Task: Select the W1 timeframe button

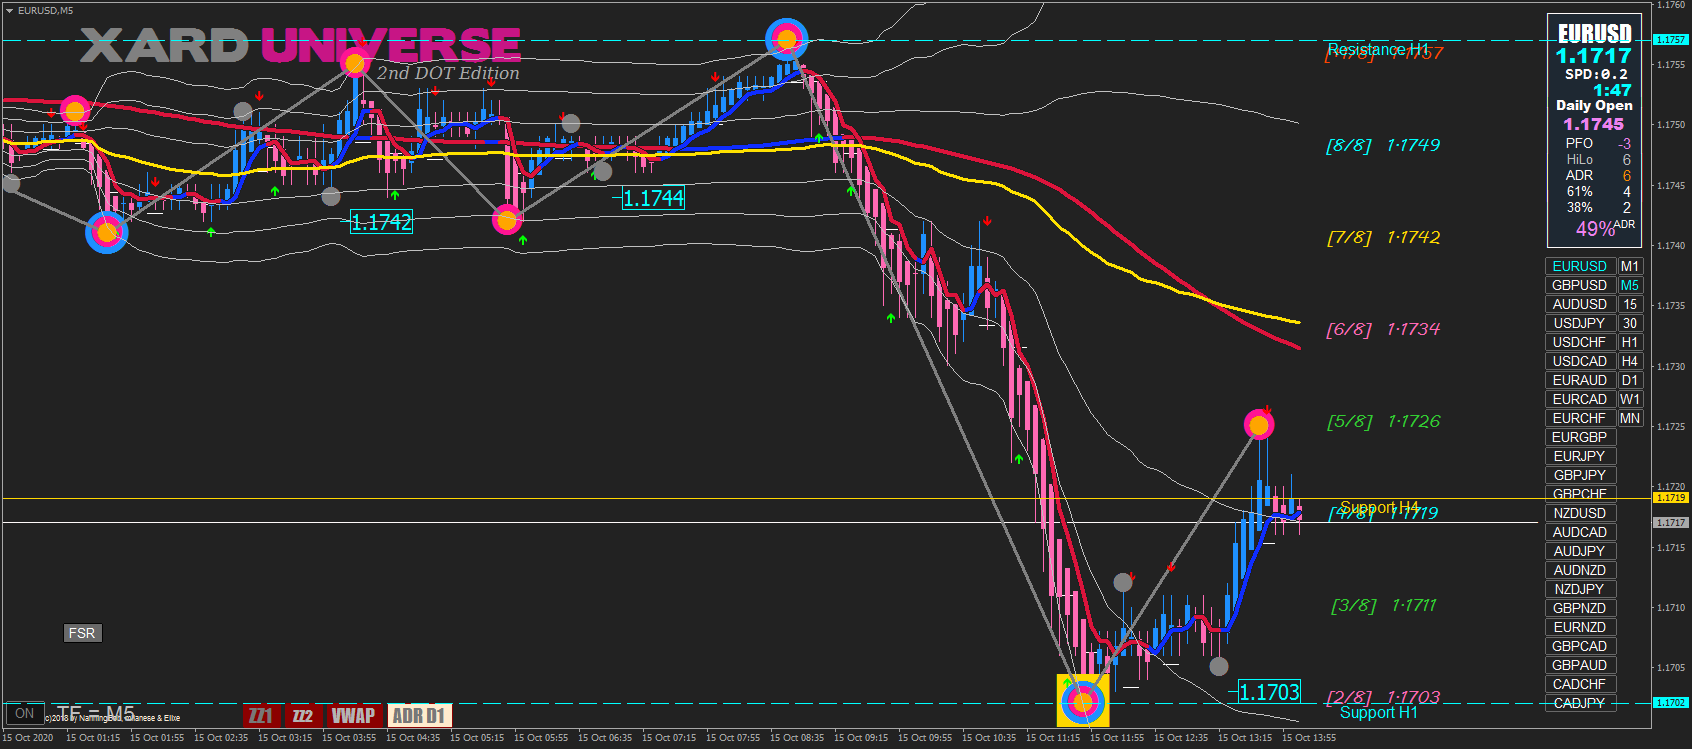Action: coord(1630,399)
